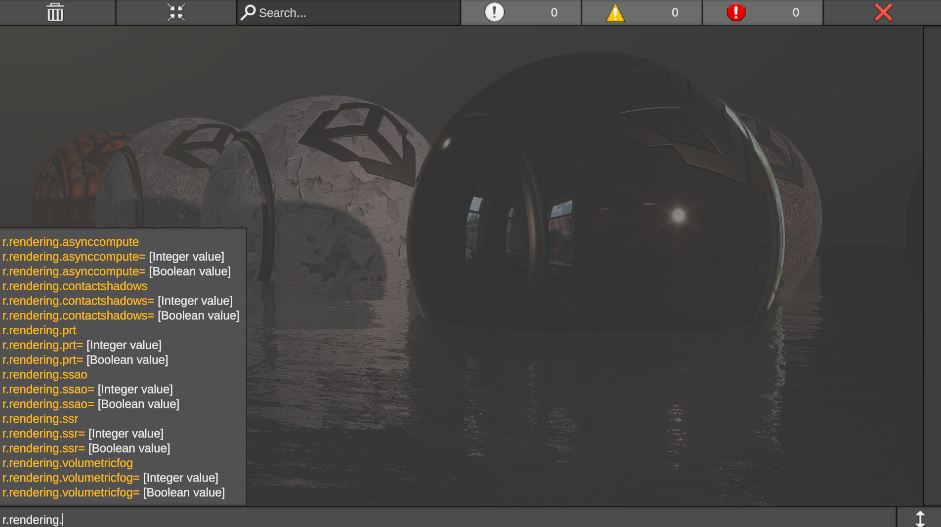This screenshot has width=941, height=527.
Task: Pick r.rendering.volumetricfog= [Boolean value] suggestion
Action: pyautogui.click(x=113, y=492)
